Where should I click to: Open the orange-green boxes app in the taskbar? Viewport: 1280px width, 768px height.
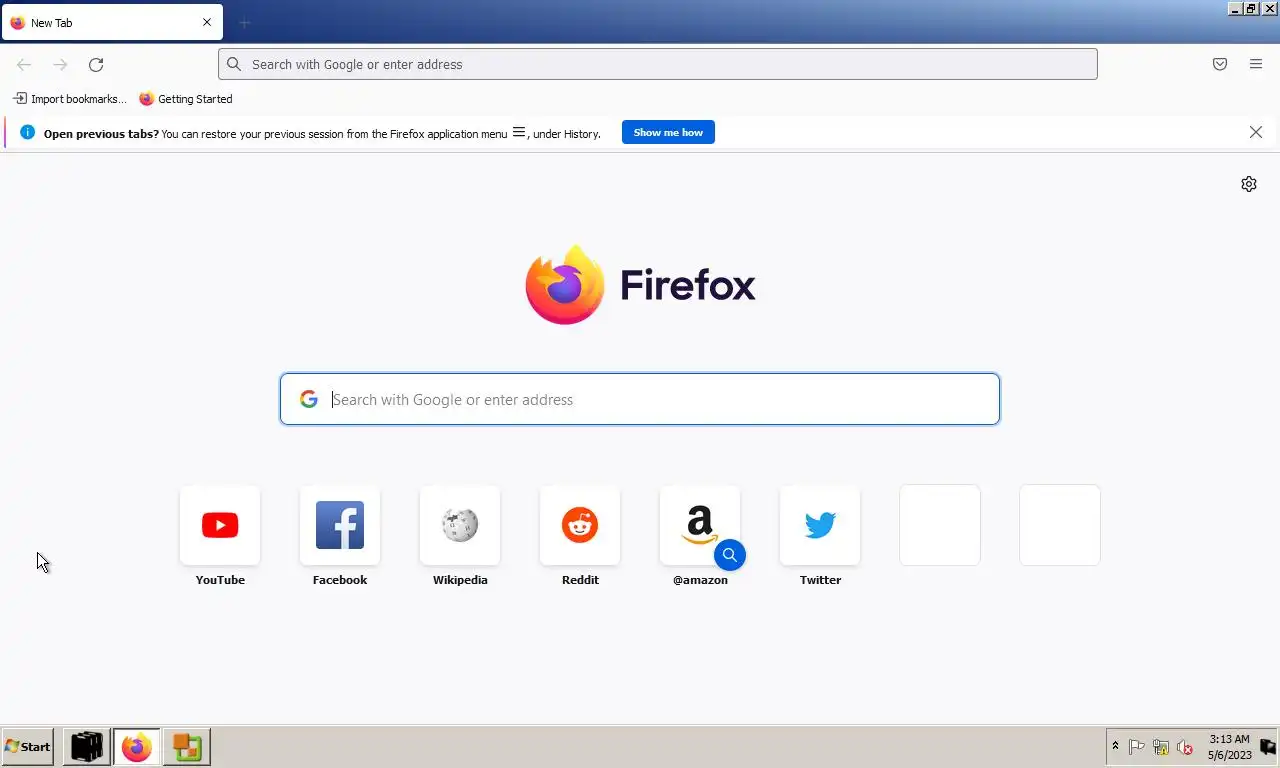(x=187, y=747)
